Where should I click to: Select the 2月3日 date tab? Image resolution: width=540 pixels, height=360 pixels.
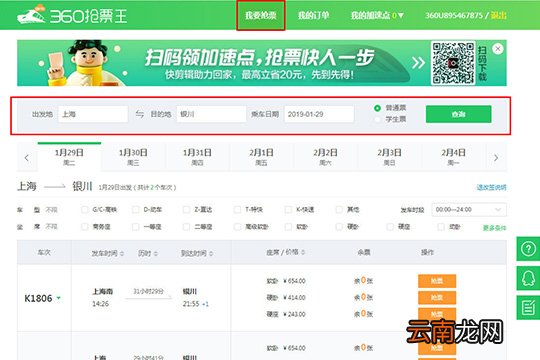pyautogui.click(x=390, y=157)
